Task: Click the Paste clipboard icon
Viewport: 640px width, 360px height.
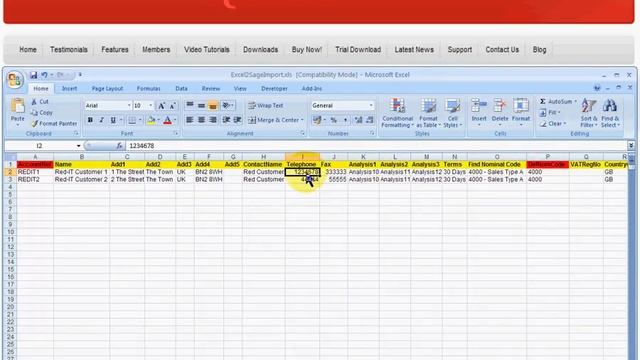Action: tap(18, 105)
